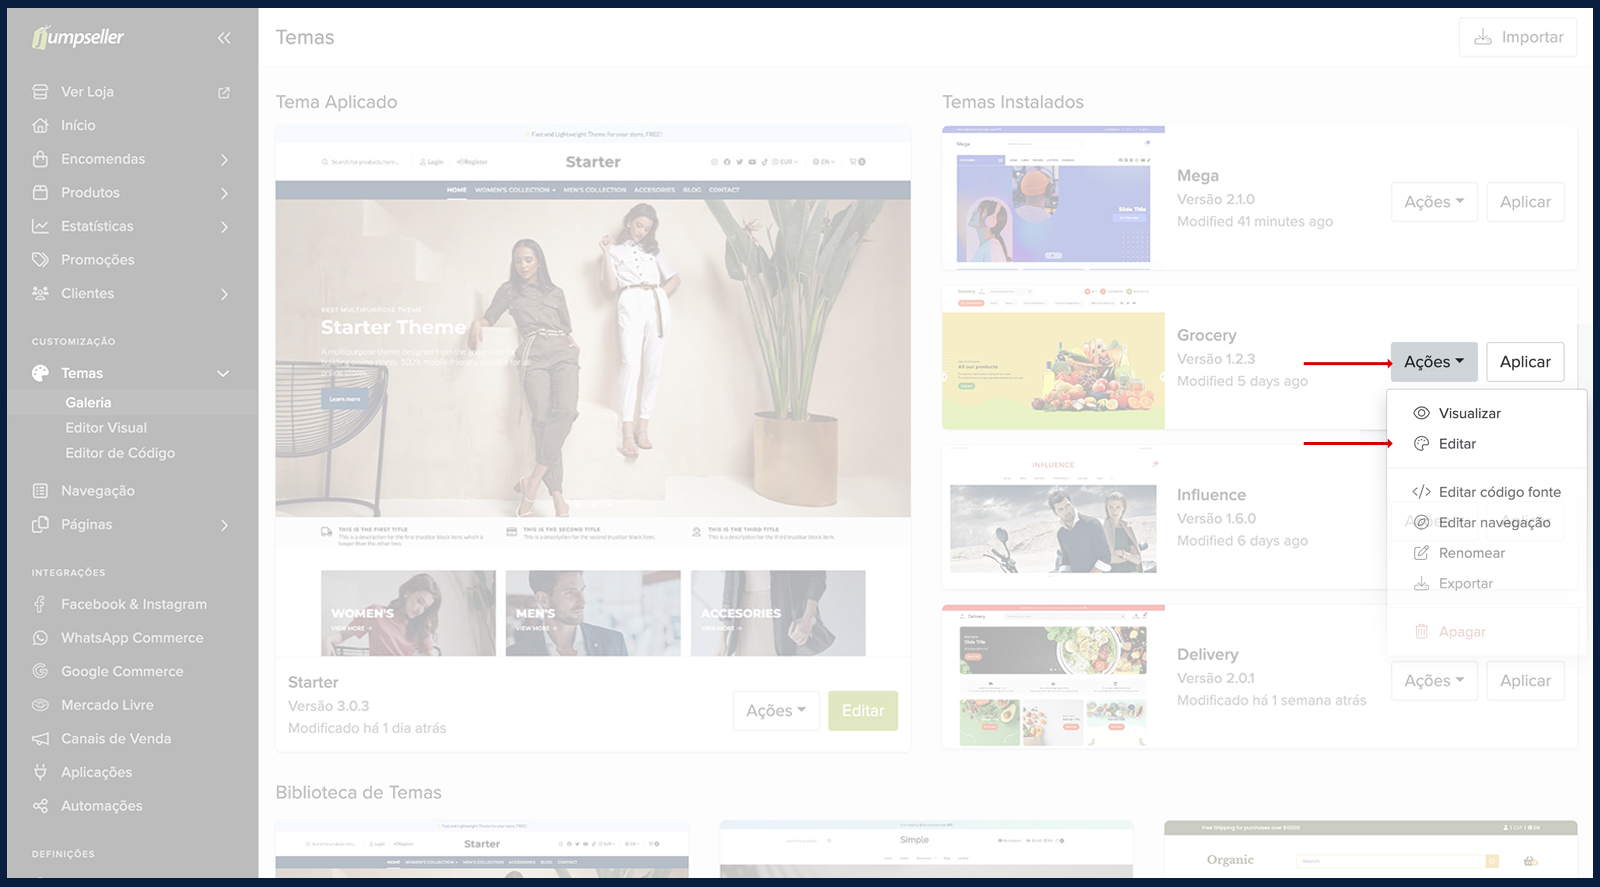Click the applied Starter theme preview
Screen dimensions: 1600x887
[593, 390]
